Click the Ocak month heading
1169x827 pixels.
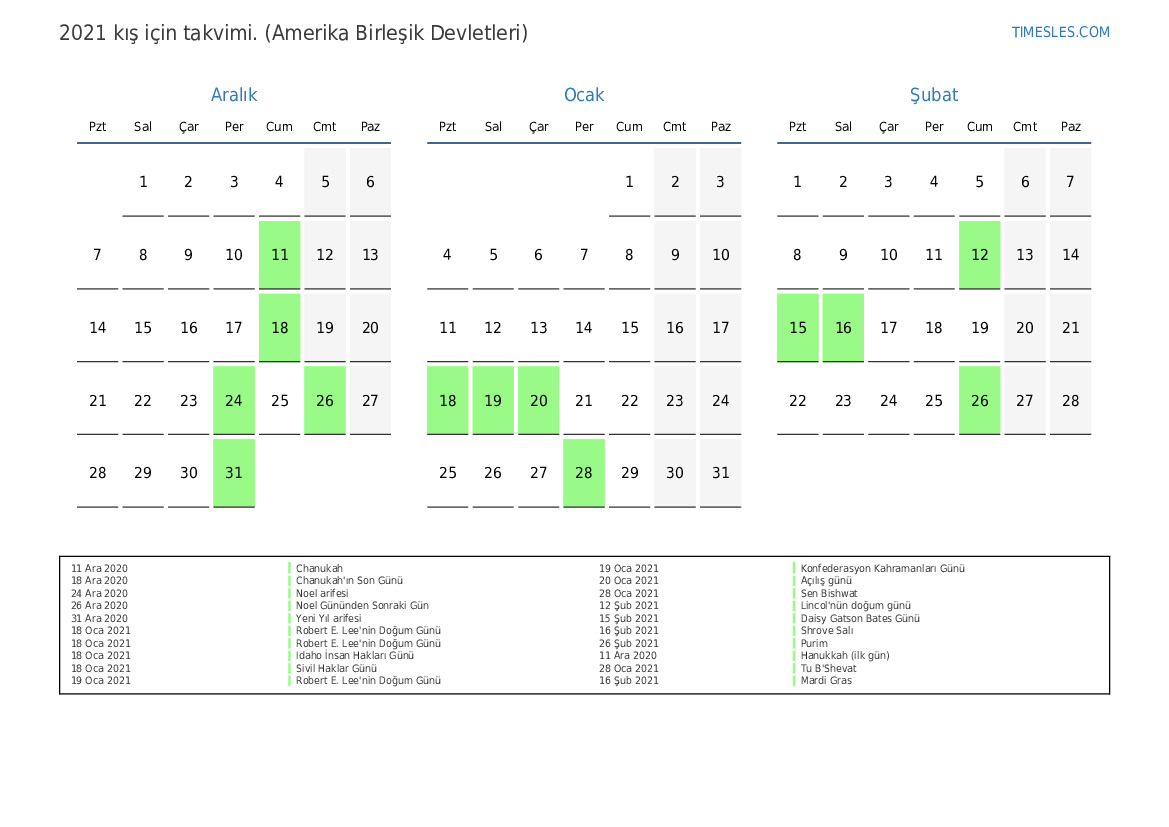(x=584, y=95)
